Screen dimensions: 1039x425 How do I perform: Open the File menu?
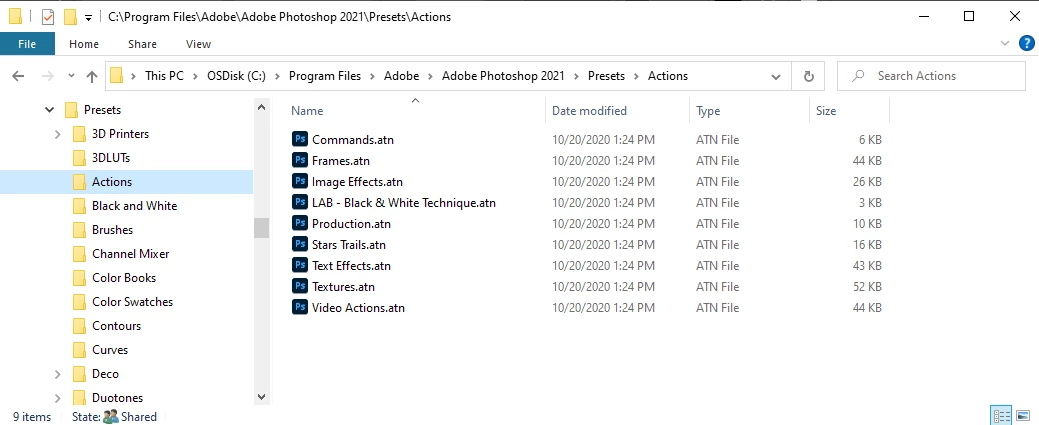coord(27,44)
